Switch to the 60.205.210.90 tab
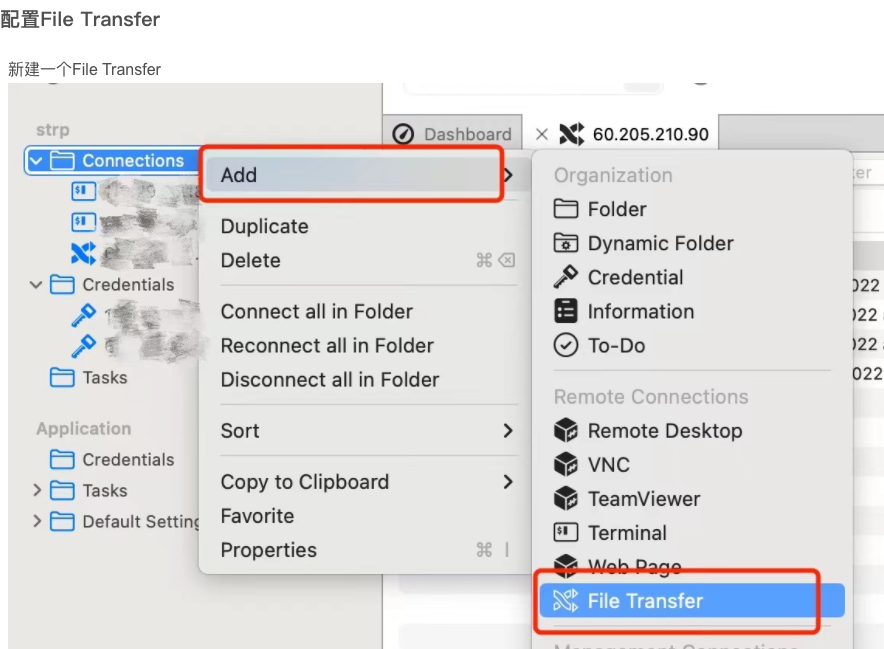 621,134
